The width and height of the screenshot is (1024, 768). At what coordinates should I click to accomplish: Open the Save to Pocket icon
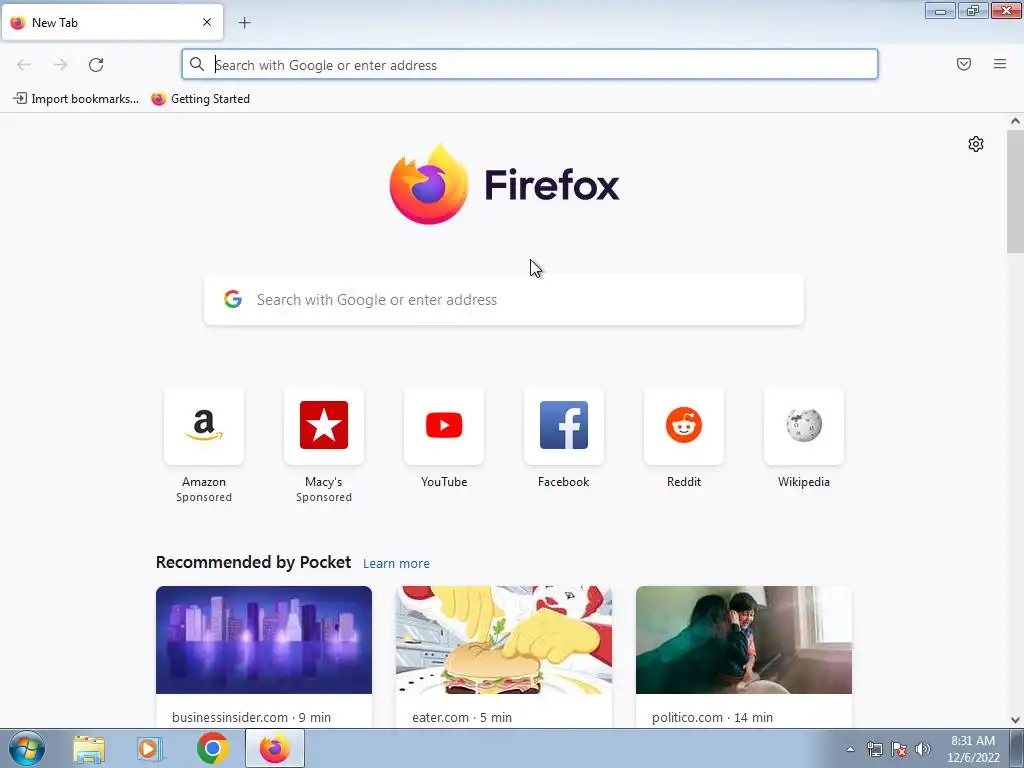[963, 64]
